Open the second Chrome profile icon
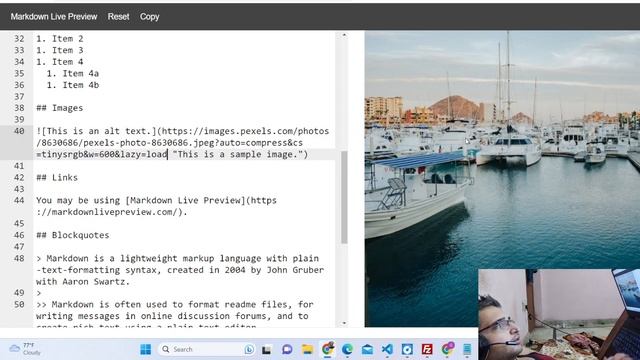Screen dimensions: 640x360 [447, 349]
